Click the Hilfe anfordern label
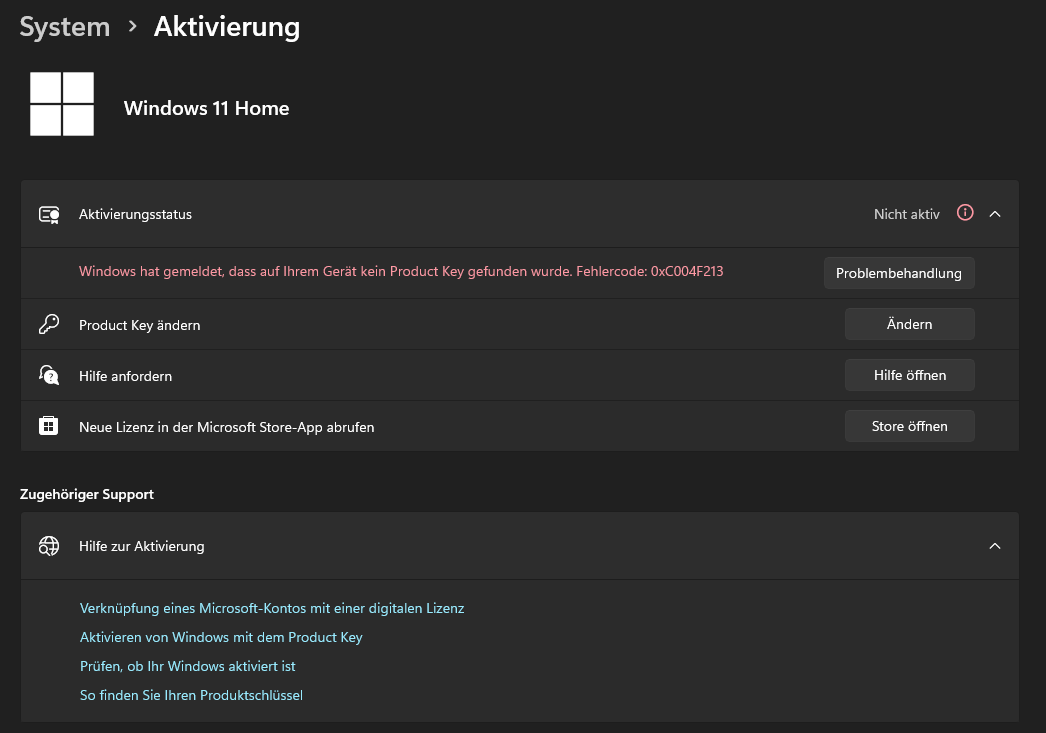Screen dimensions: 1046x733 click(125, 376)
